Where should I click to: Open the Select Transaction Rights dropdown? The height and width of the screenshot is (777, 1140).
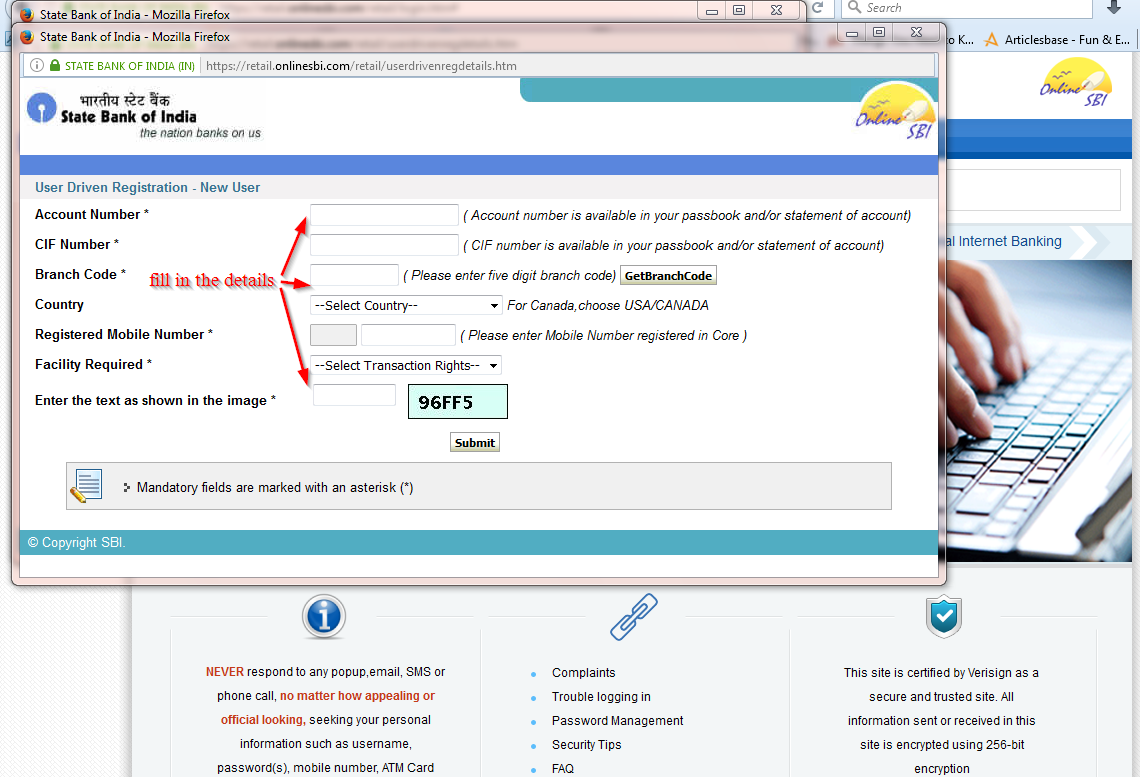[x=406, y=366]
